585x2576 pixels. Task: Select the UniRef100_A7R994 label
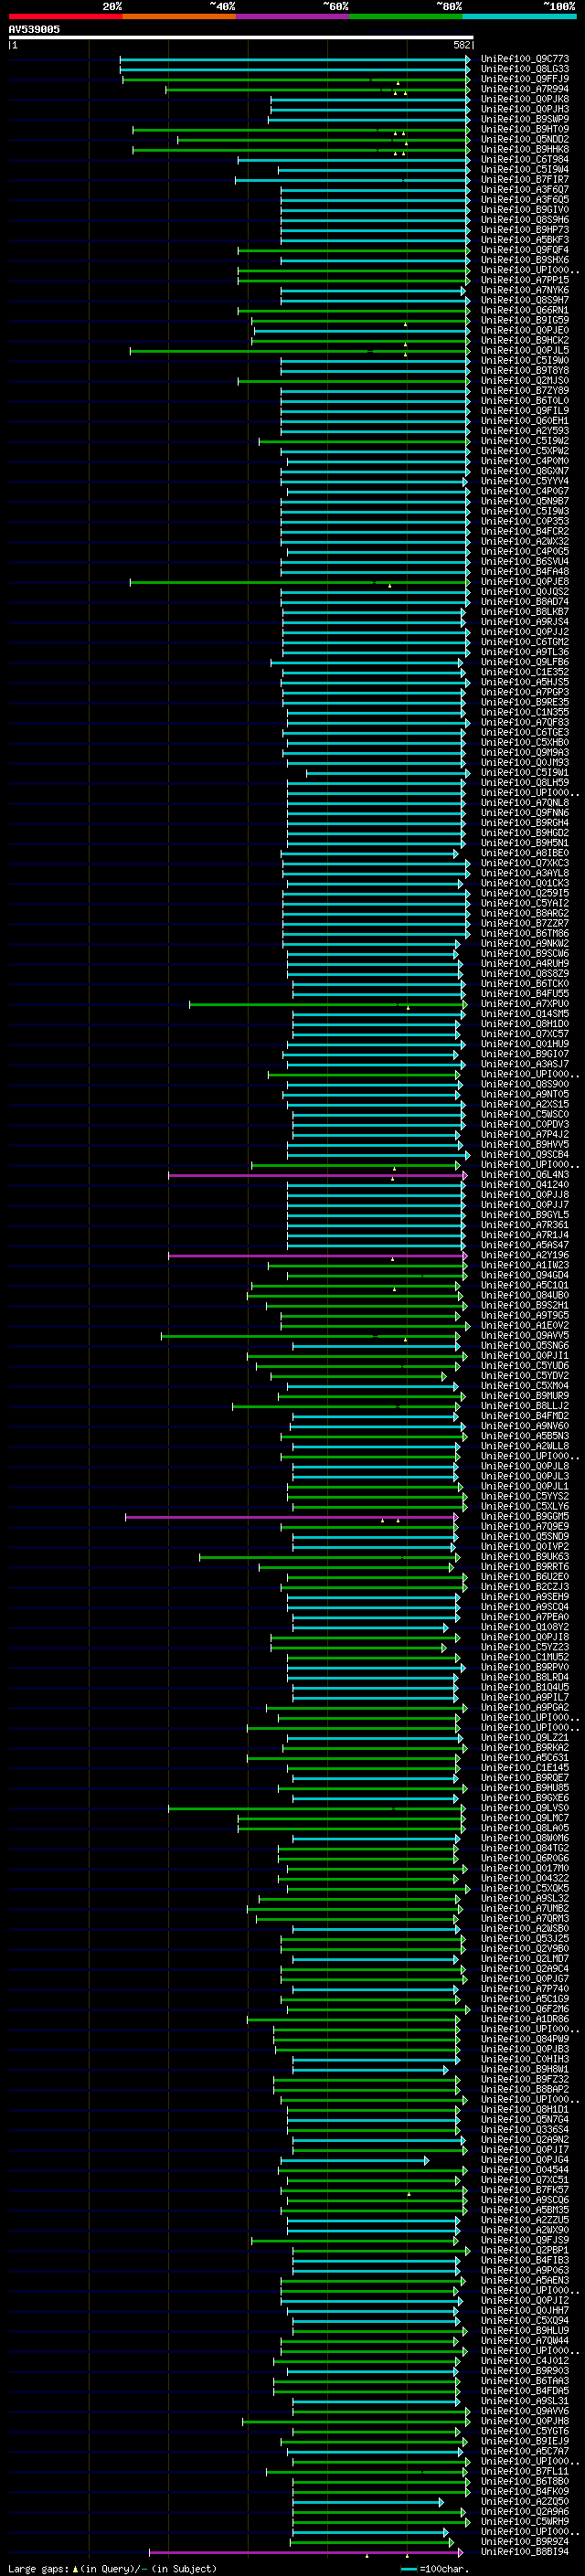pyautogui.click(x=524, y=89)
